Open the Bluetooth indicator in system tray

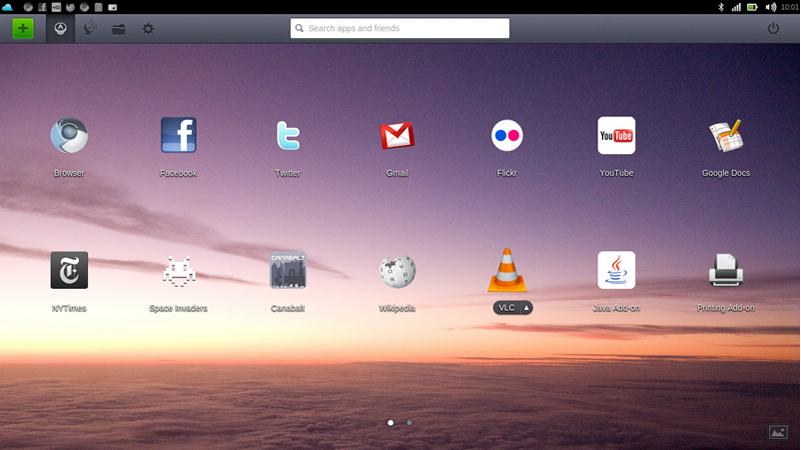(x=721, y=7)
